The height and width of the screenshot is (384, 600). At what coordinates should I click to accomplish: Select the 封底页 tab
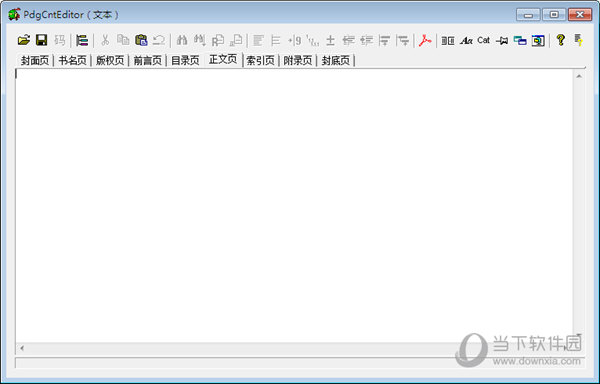(x=336, y=60)
